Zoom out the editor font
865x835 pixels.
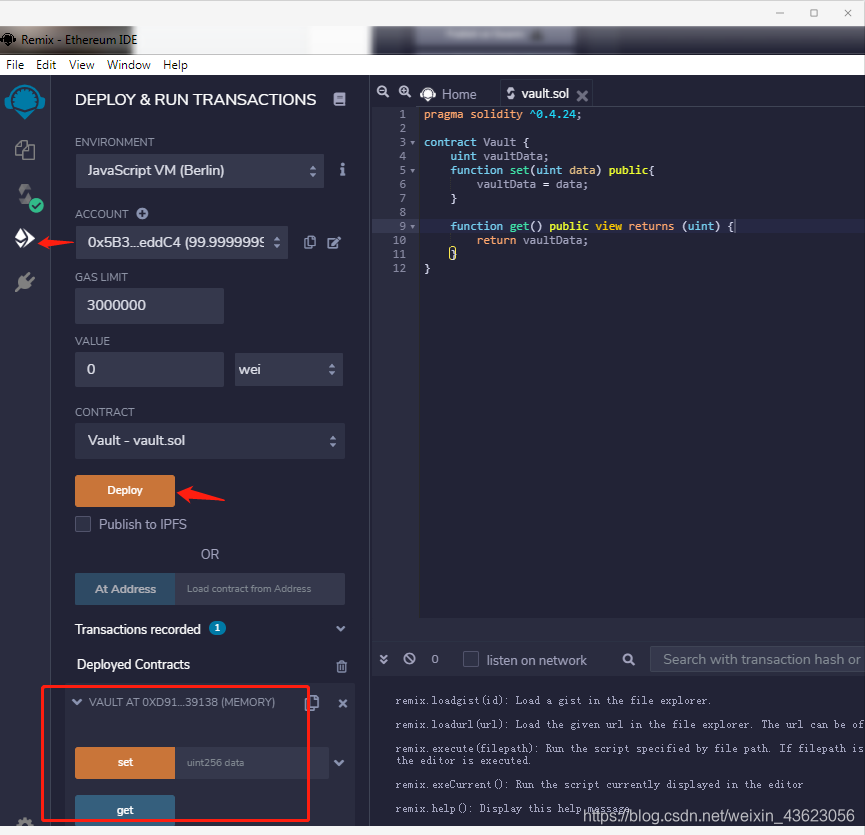(x=383, y=92)
